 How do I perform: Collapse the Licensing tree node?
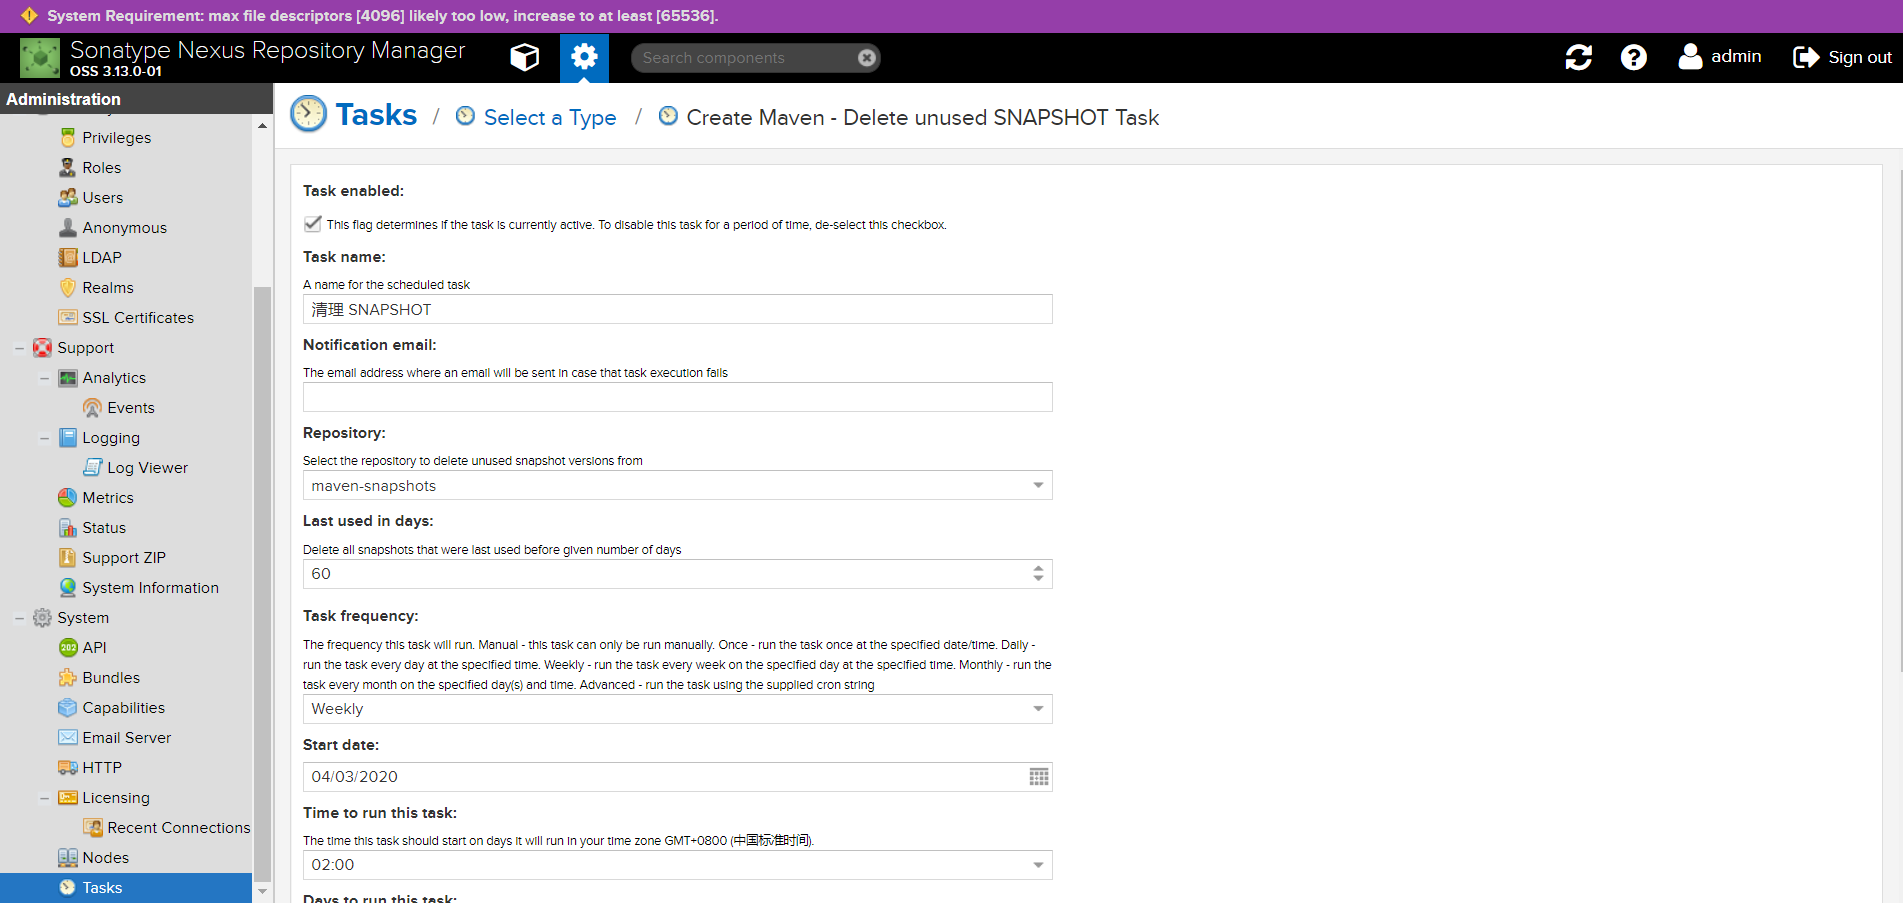point(44,798)
